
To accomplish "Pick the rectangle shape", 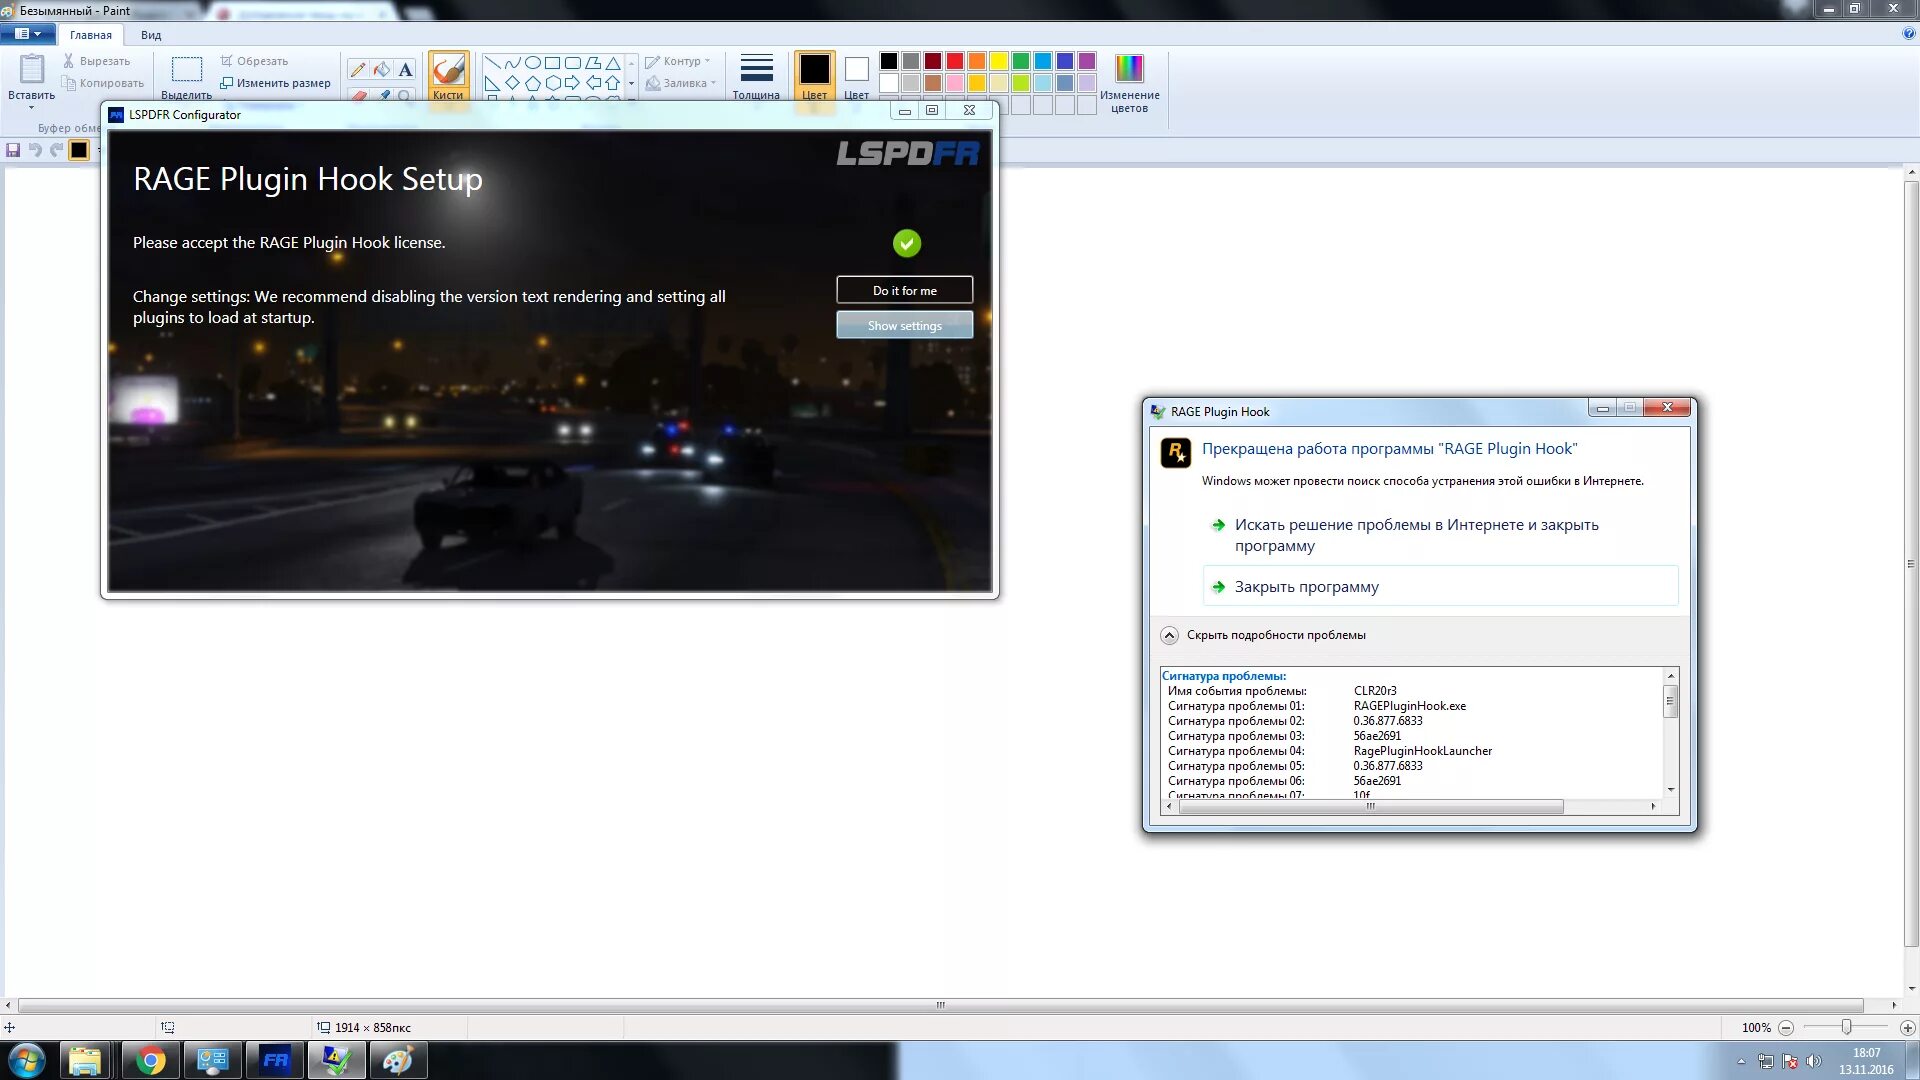I will [552, 62].
